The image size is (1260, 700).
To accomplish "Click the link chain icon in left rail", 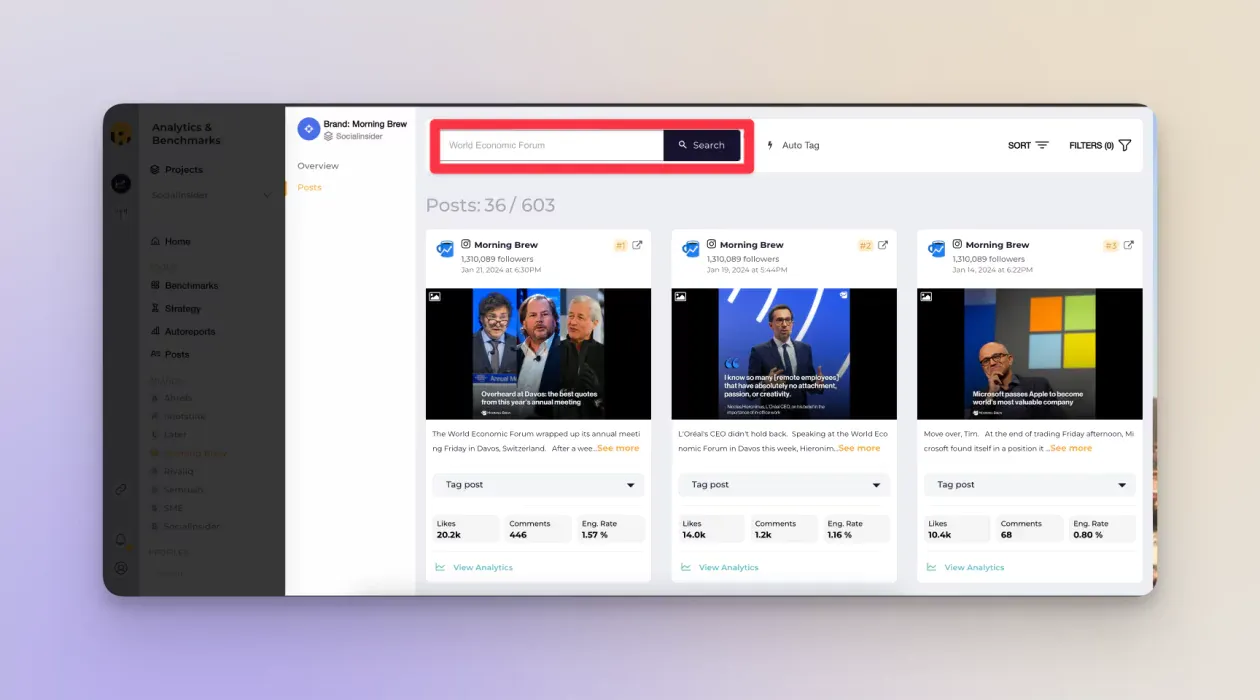I will (x=121, y=489).
